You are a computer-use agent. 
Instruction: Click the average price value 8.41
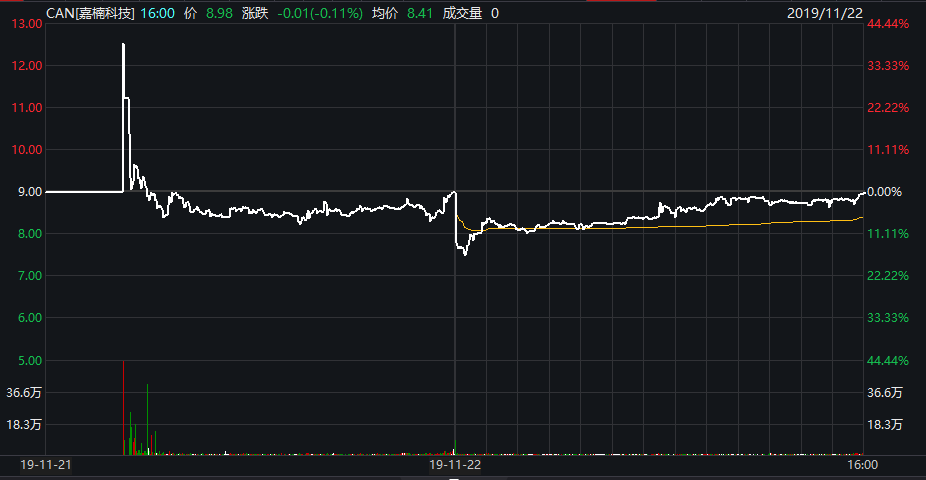tap(420, 13)
